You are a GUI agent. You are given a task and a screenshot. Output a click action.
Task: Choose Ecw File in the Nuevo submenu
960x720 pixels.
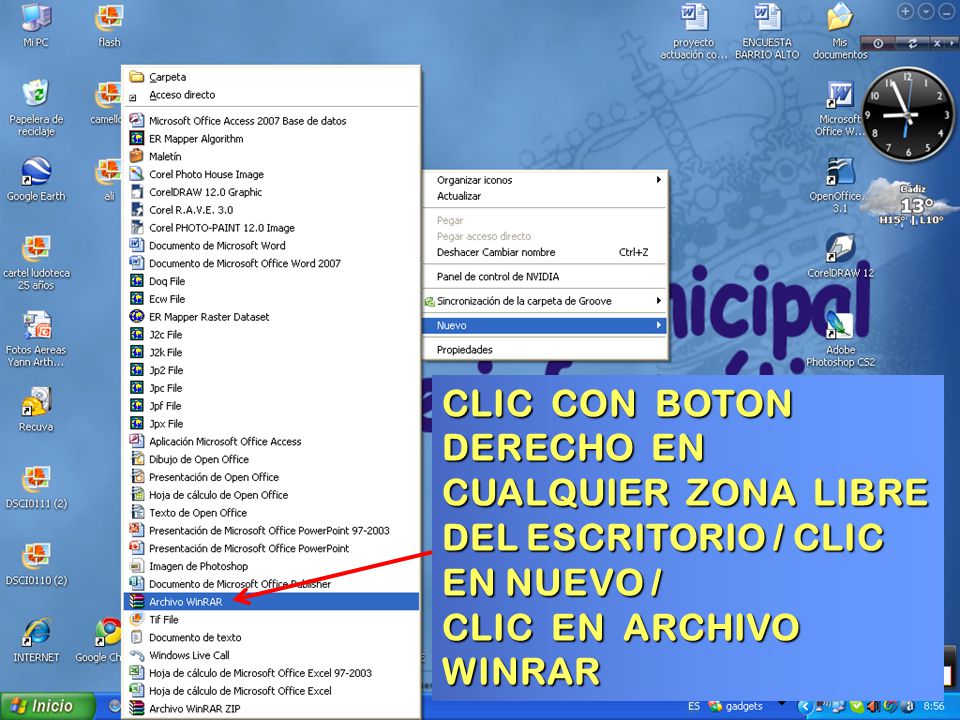click(271, 299)
